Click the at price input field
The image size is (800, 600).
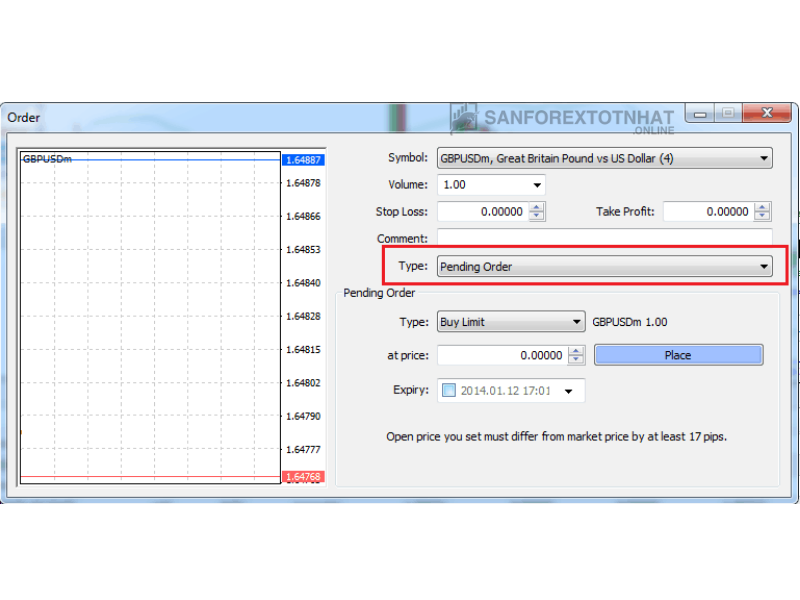tap(502, 355)
